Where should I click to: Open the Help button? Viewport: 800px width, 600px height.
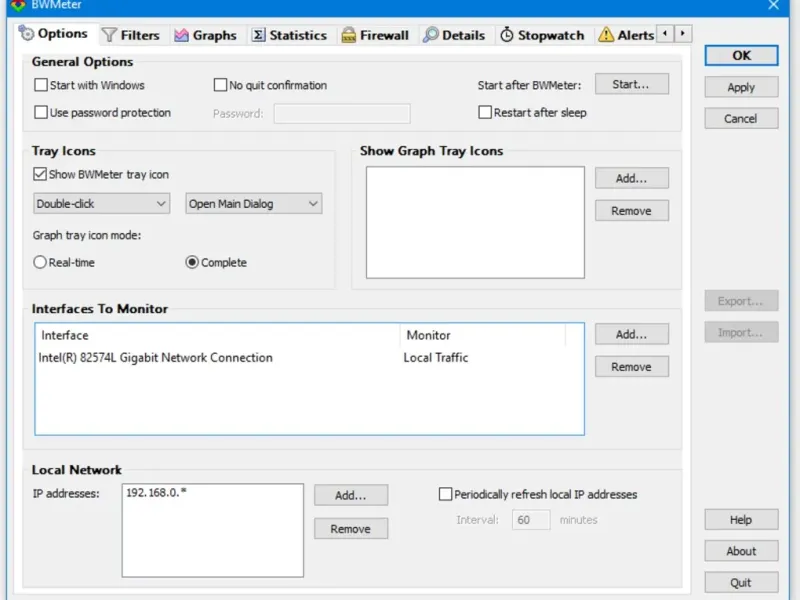tap(741, 519)
